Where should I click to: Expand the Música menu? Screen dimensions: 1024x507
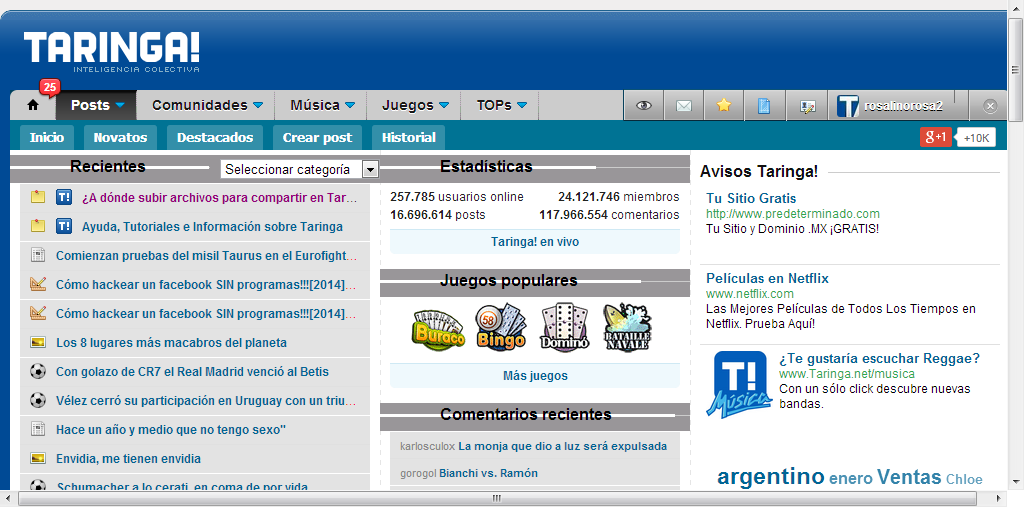pyautogui.click(x=321, y=105)
